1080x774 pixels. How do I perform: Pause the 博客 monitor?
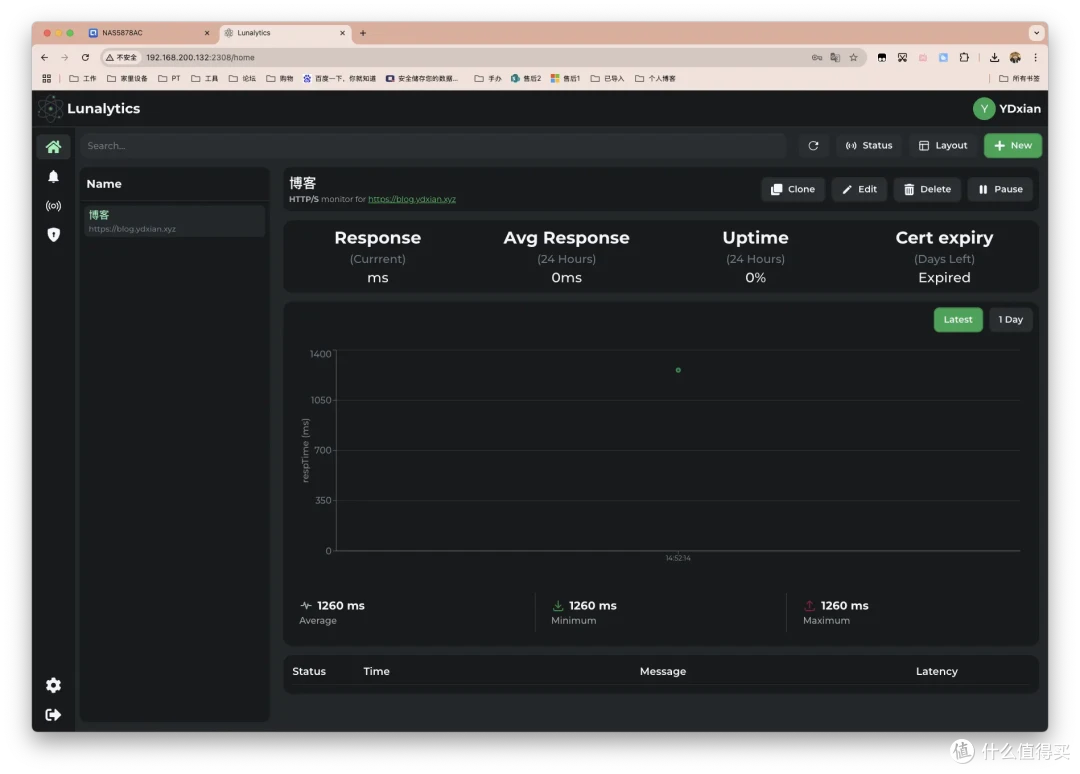pos(1000,189)
